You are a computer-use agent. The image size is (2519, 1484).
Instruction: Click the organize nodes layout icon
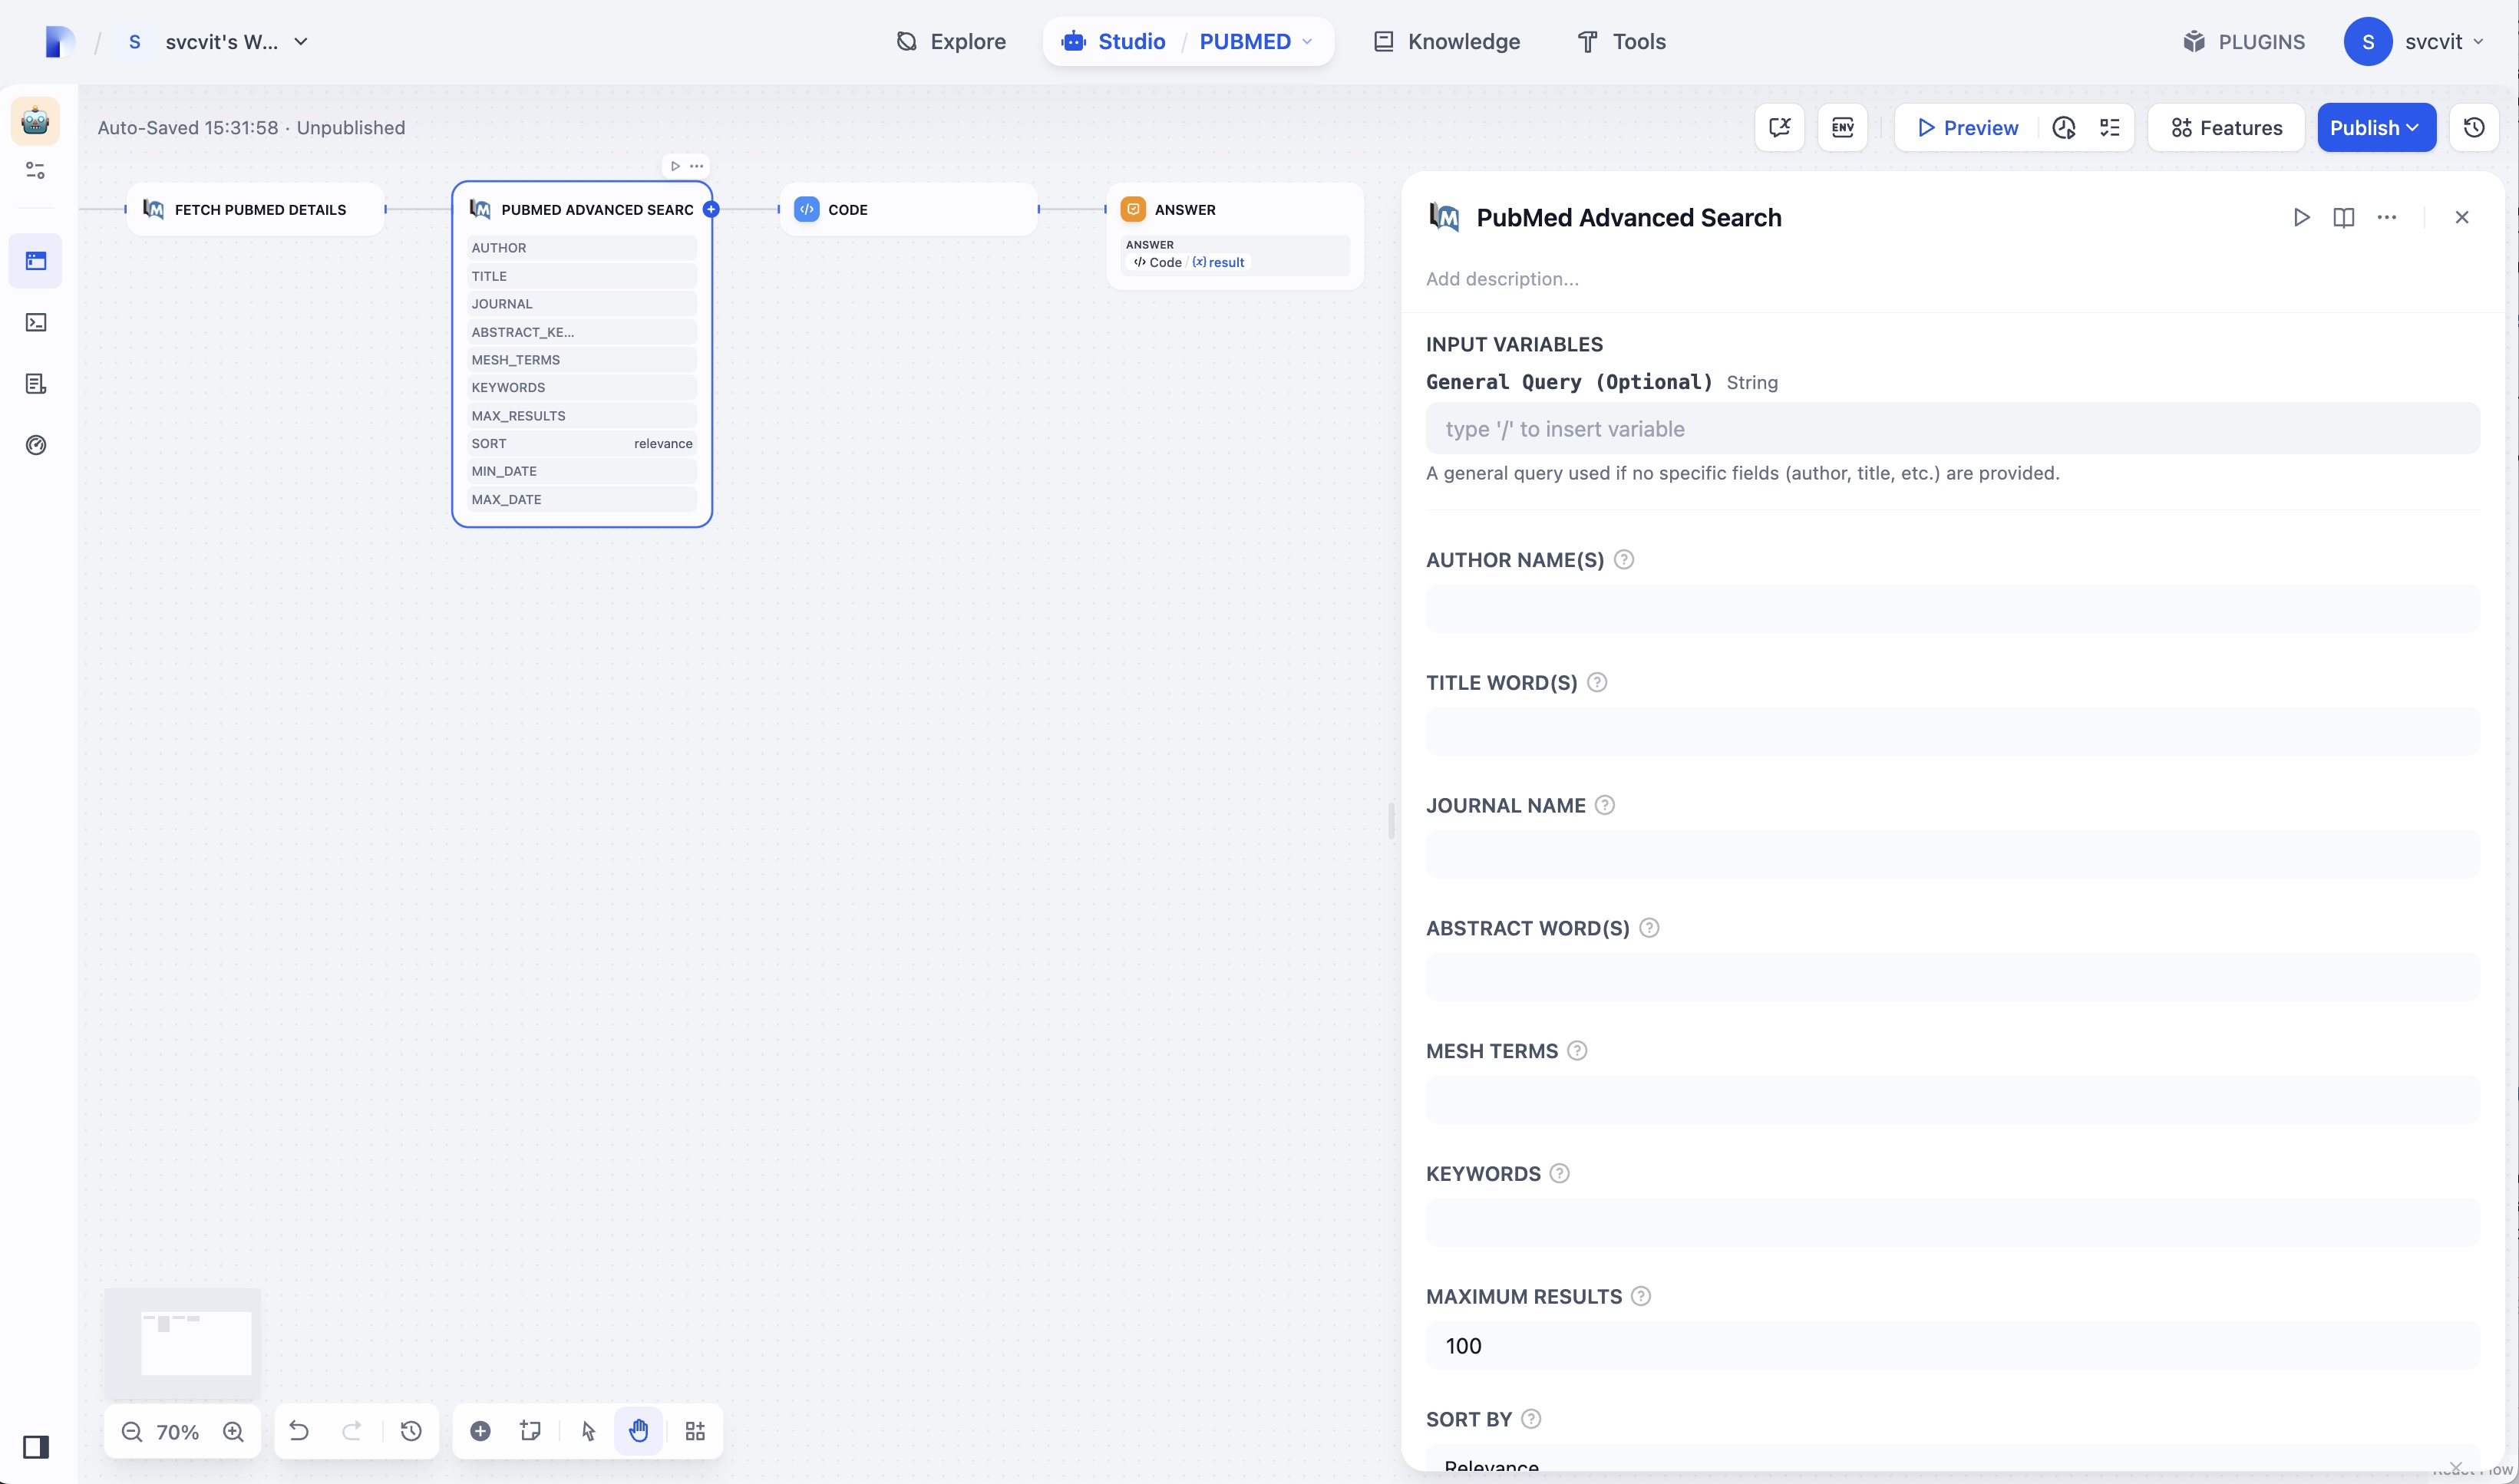(x=695, y=1431)
